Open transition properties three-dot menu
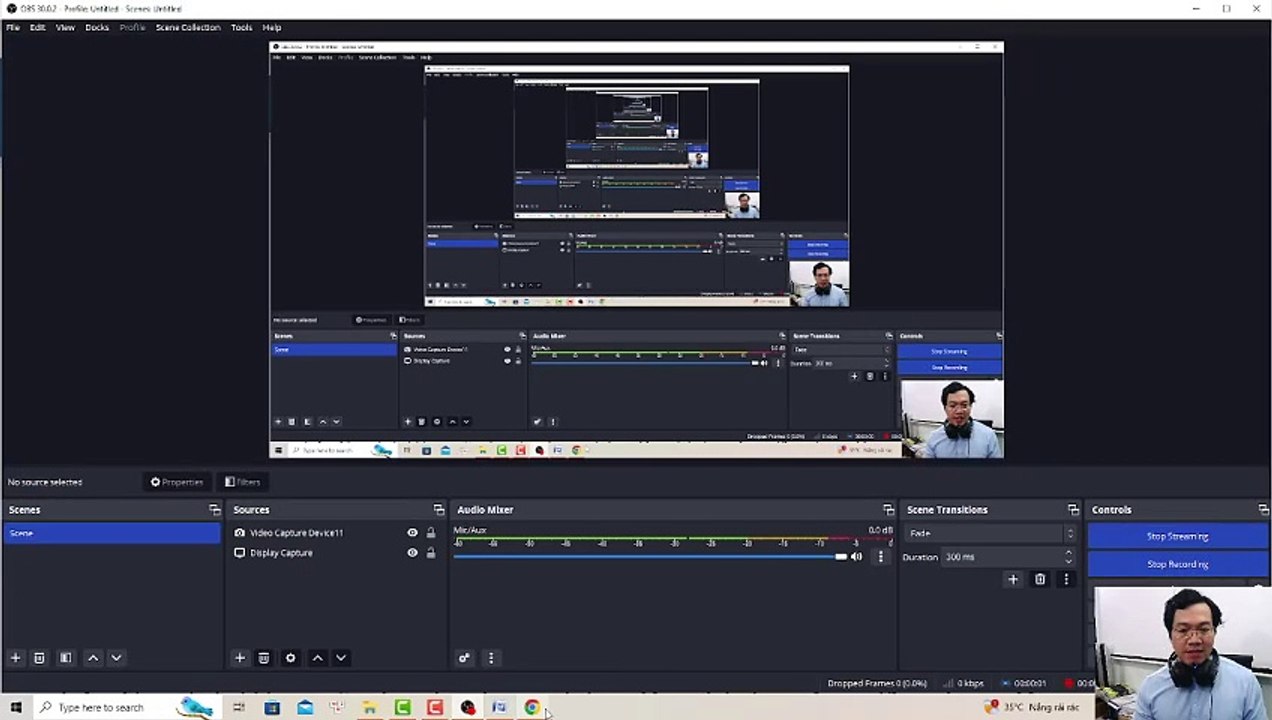1272x720 pixels. tap(1066, 579)
